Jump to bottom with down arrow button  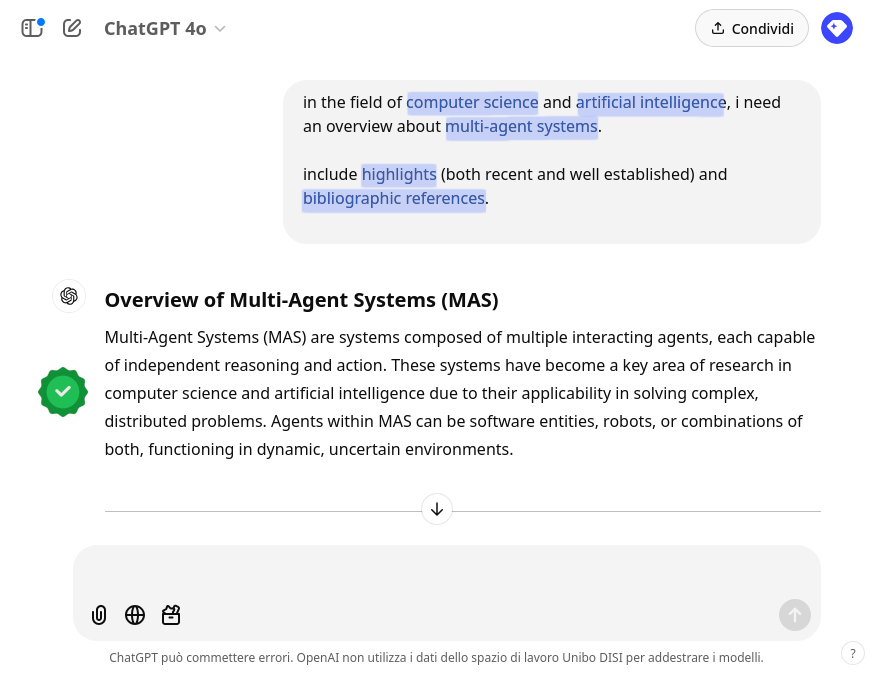click(437, 509)
